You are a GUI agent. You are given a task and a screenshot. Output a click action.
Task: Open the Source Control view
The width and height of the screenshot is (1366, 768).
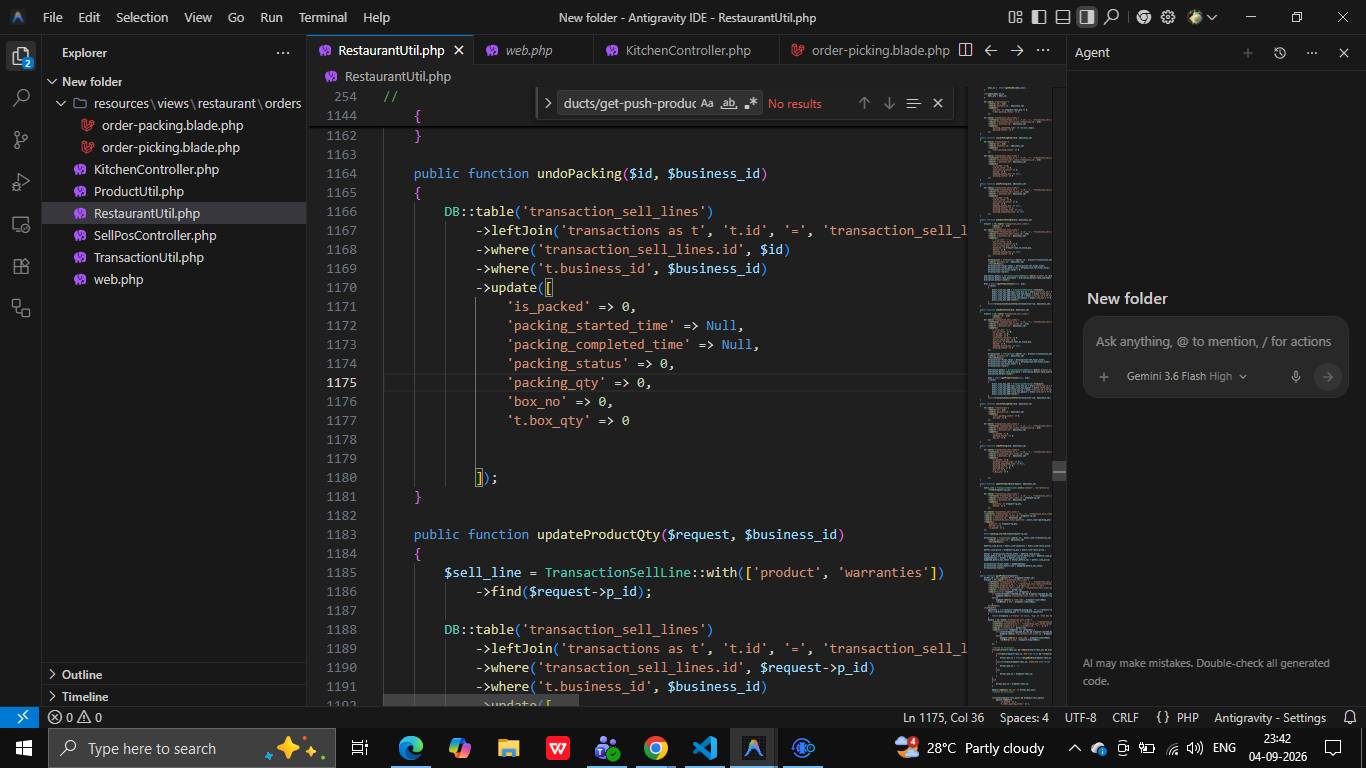pos(21,140)
